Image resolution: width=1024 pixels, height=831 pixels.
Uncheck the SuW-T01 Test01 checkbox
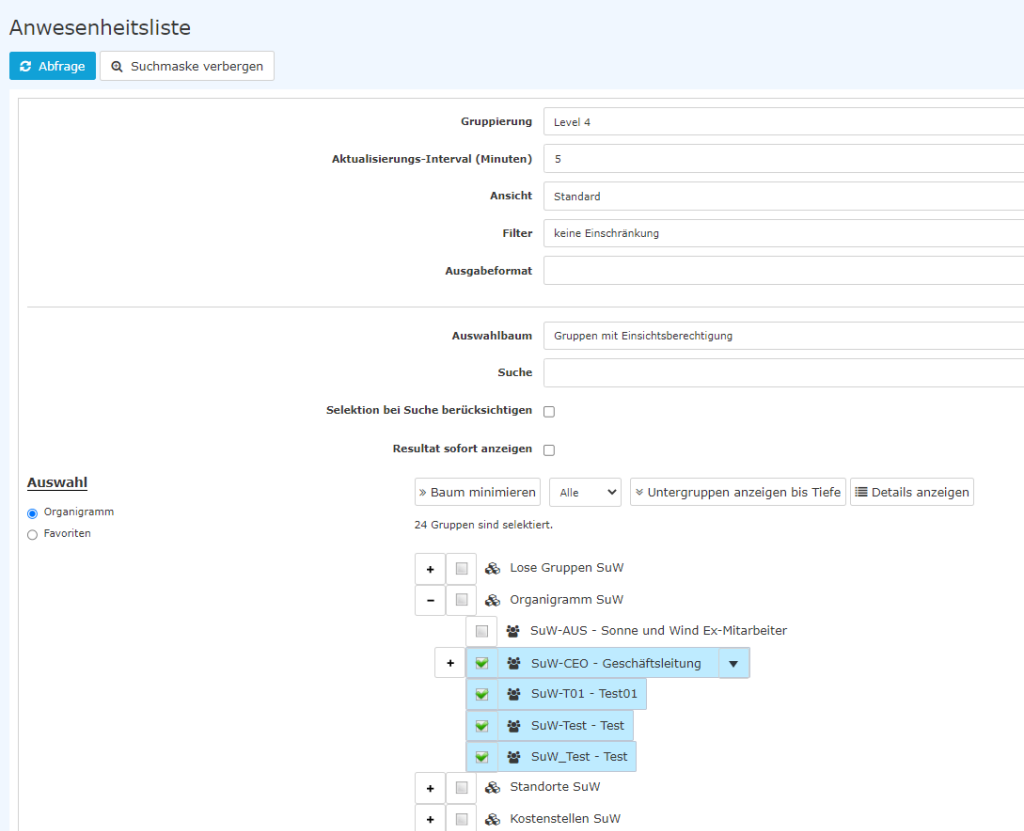pyautogui.click(x=482, y=694)
